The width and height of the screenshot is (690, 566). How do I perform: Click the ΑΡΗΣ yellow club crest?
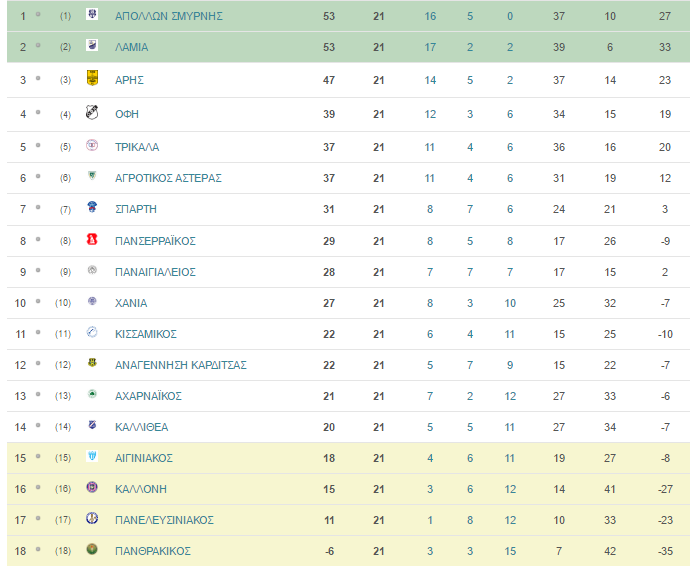coord(92,78)
